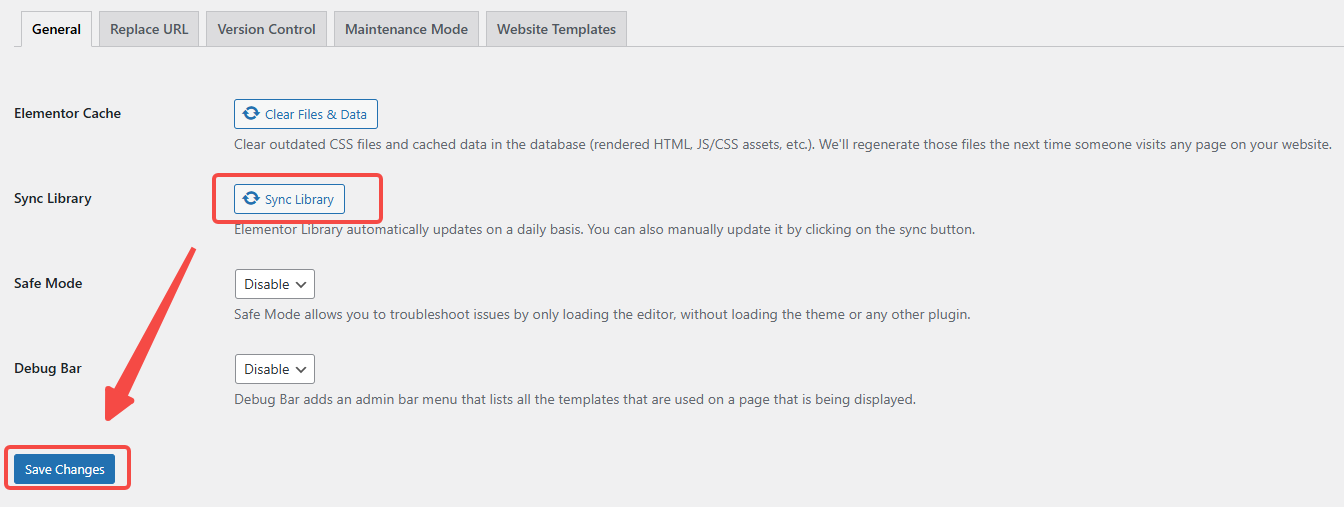Click the Sync Library button text
1344x507 pixels.
click(299, 200)
